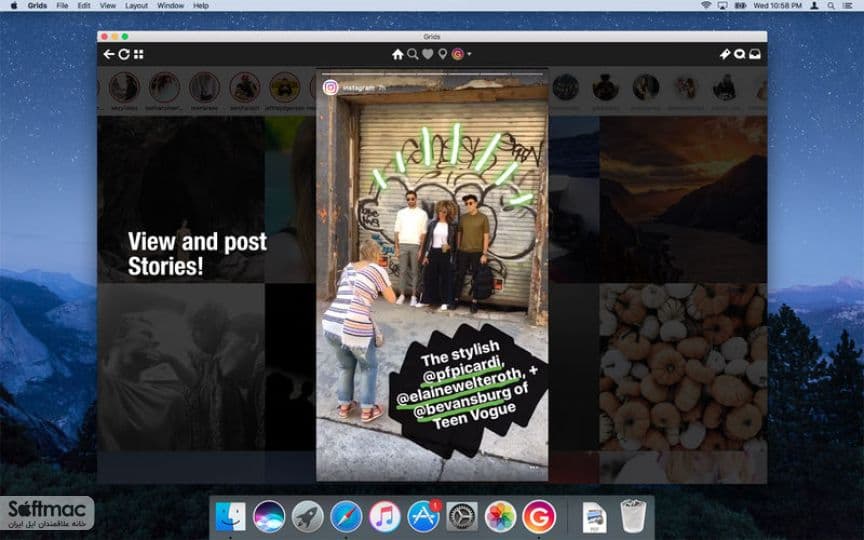This screenshot has height=540, width=864.
Task: Open Grids app from the Dock
Action: pyautogui.click(x=539, y=516)
